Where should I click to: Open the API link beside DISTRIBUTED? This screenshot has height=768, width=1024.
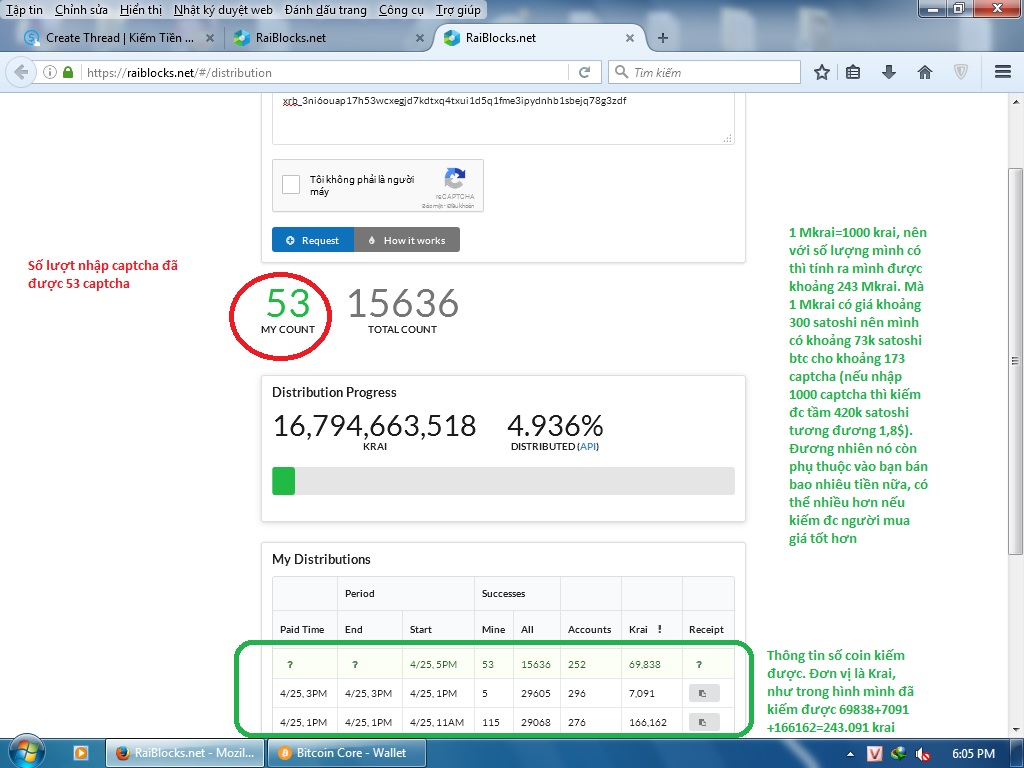click(588, 446)
